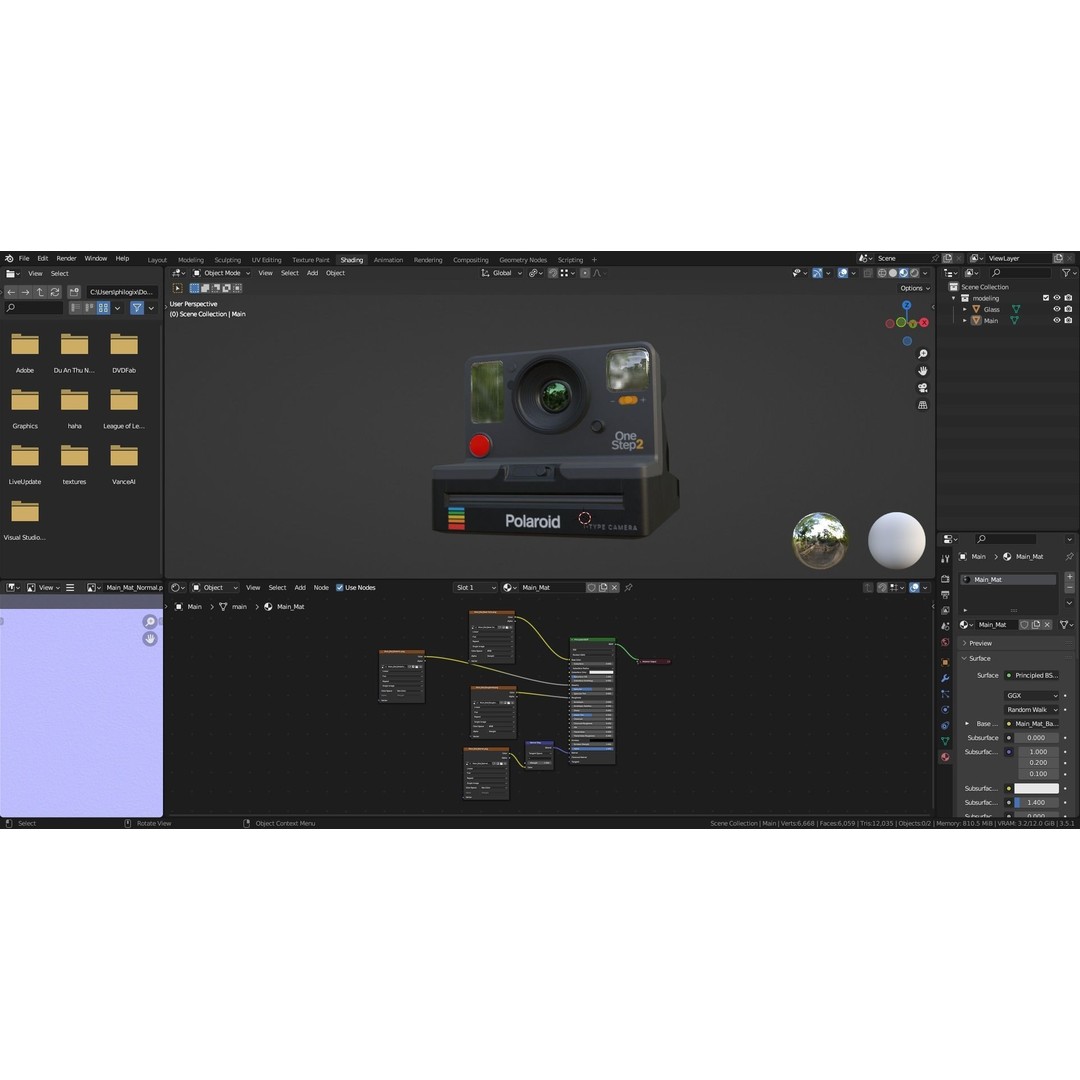Open the World properties tab
This screenshot has height=1080, width=1080.
click(945, 642)
